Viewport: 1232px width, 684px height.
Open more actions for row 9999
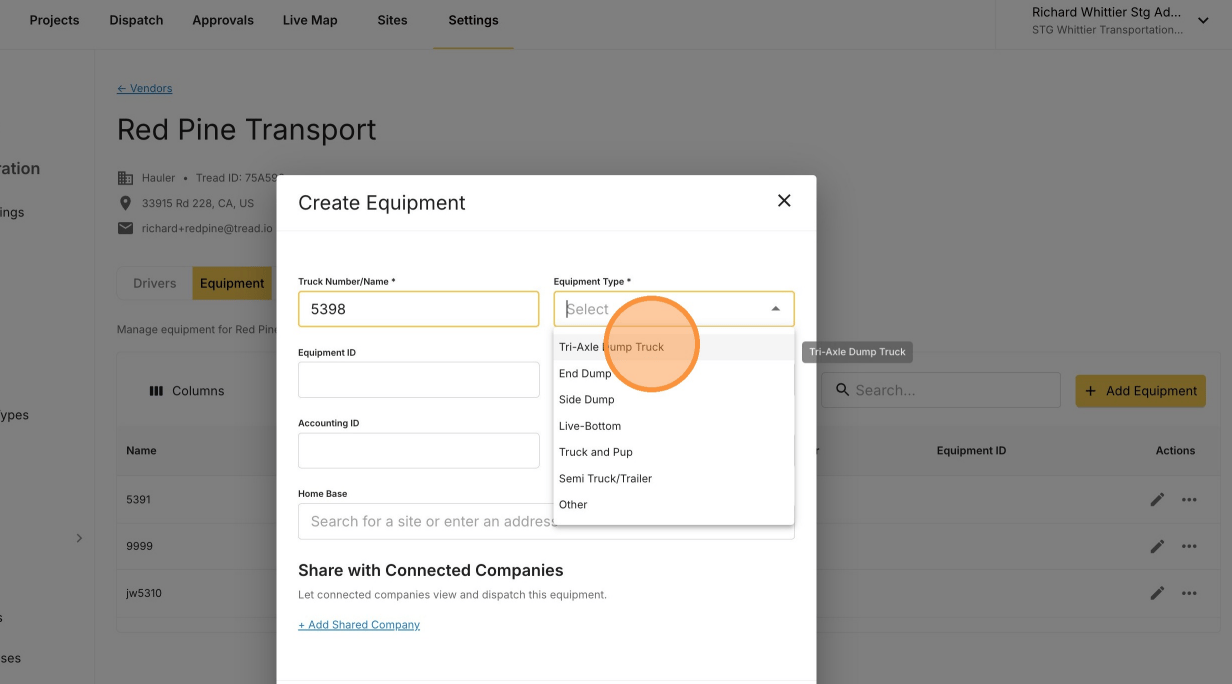coord(1189,546)
